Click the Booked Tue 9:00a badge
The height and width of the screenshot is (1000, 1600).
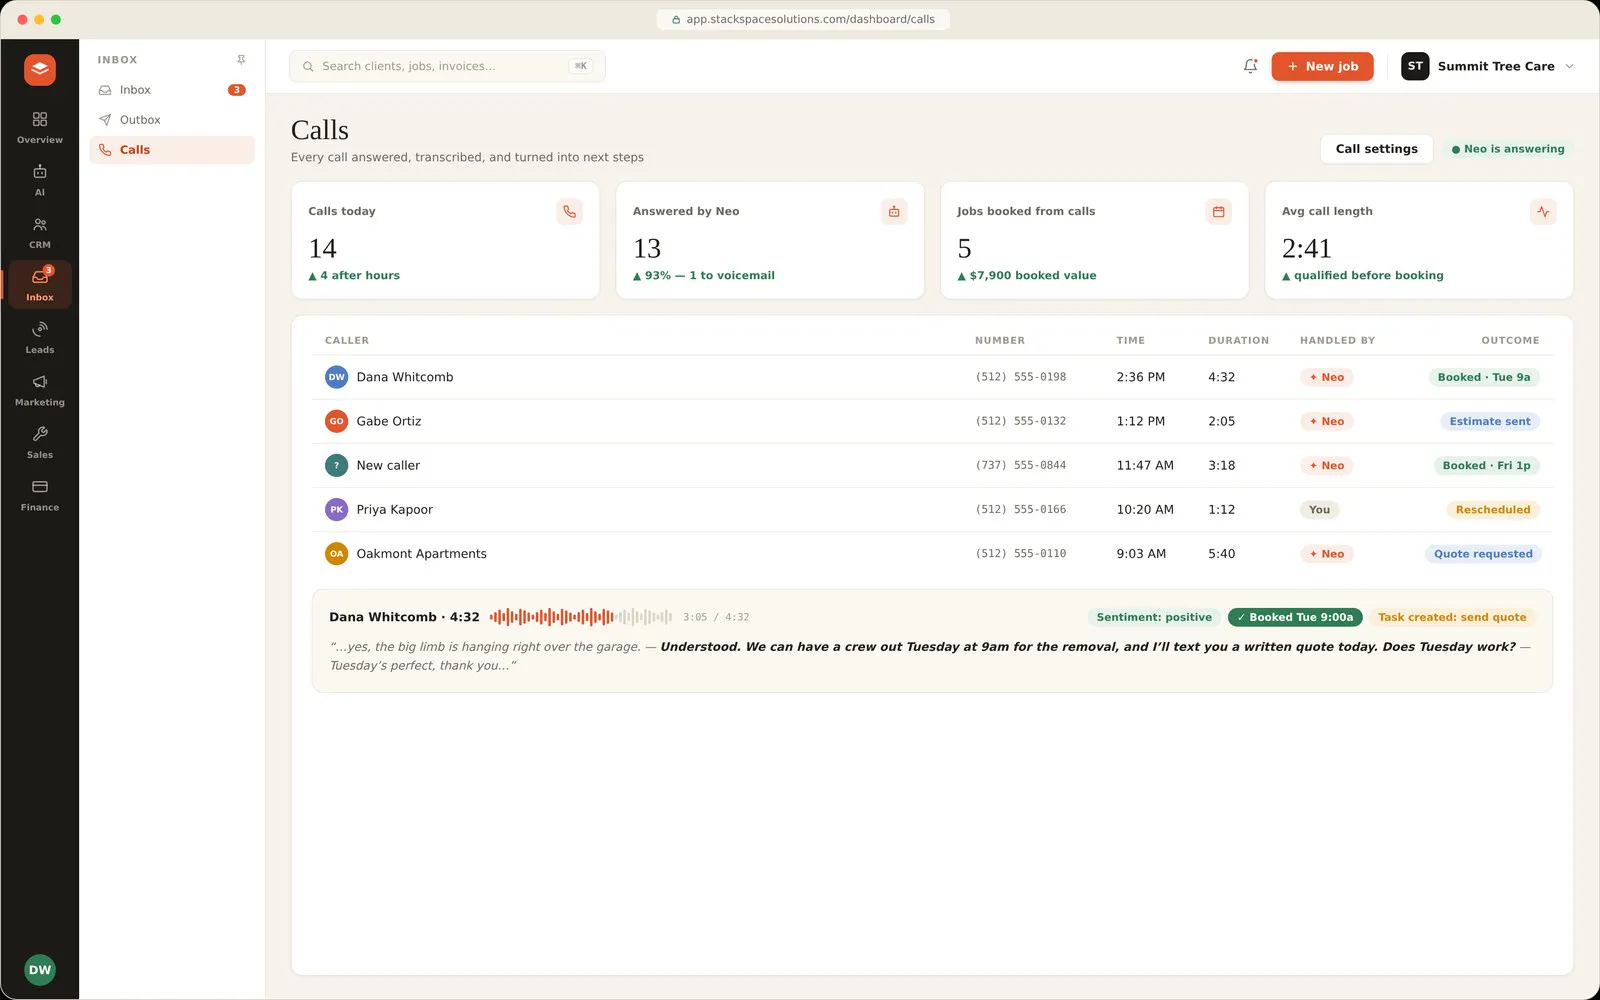pos(1295,617)
